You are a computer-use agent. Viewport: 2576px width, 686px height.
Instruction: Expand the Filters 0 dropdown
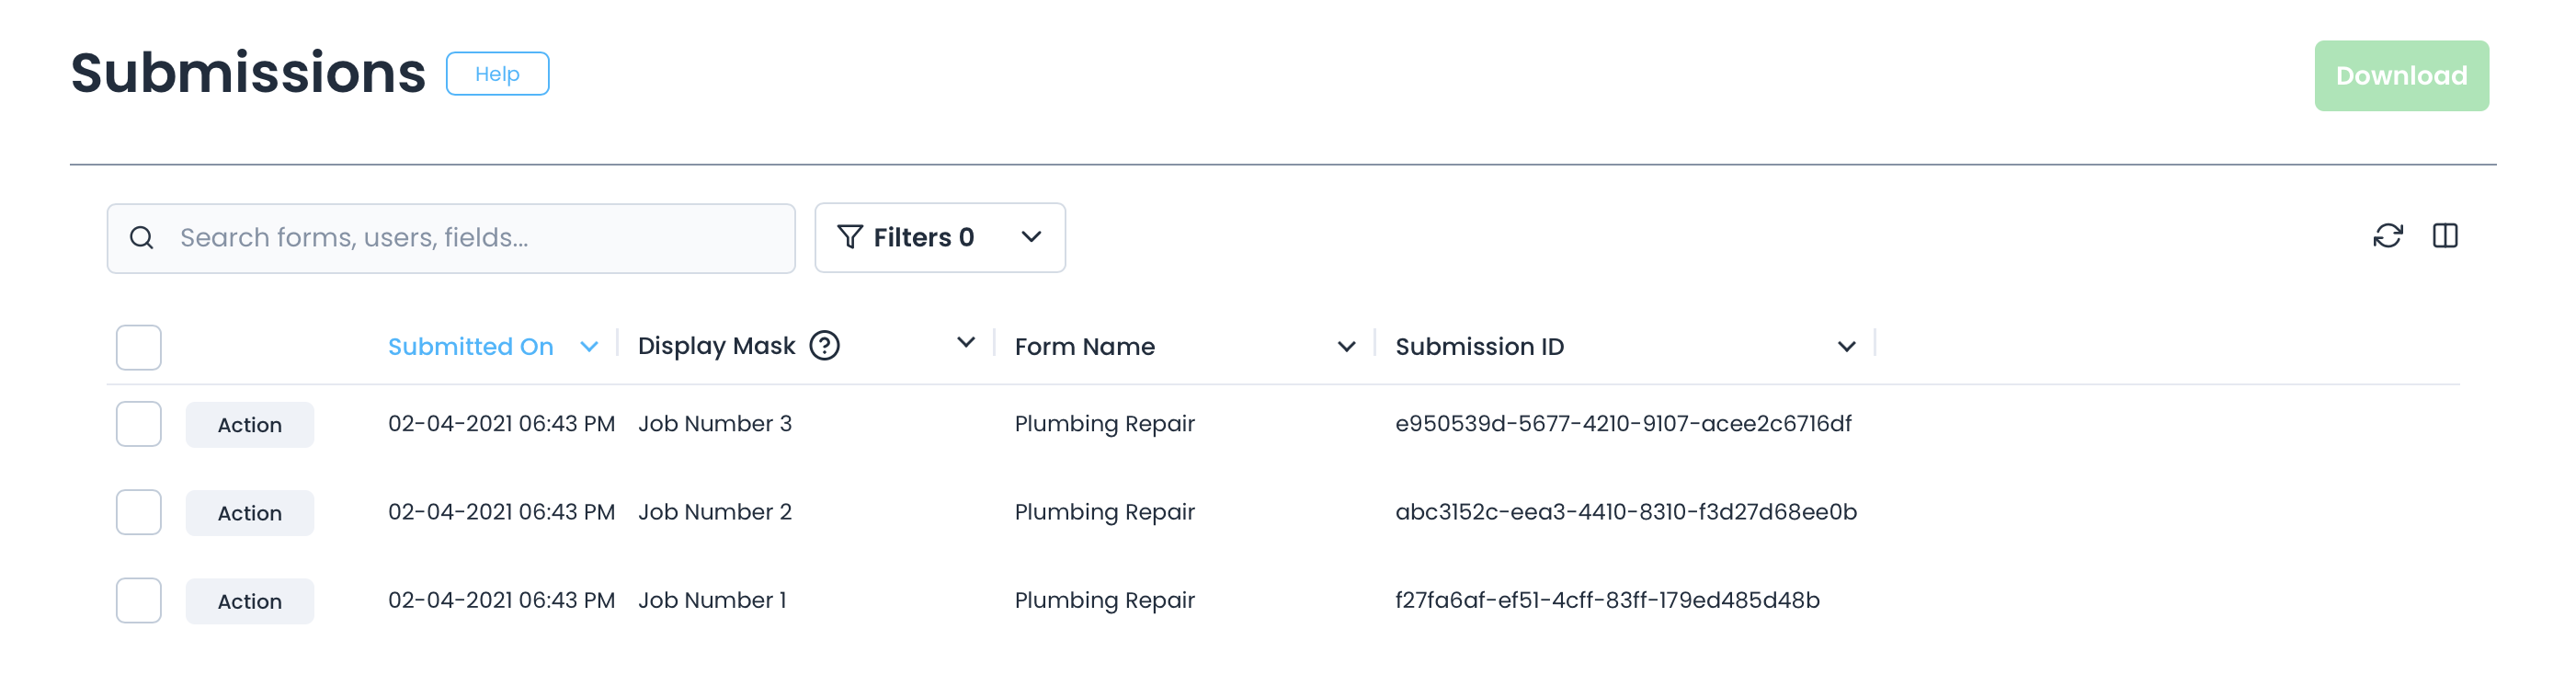(x=1031, y=237)
